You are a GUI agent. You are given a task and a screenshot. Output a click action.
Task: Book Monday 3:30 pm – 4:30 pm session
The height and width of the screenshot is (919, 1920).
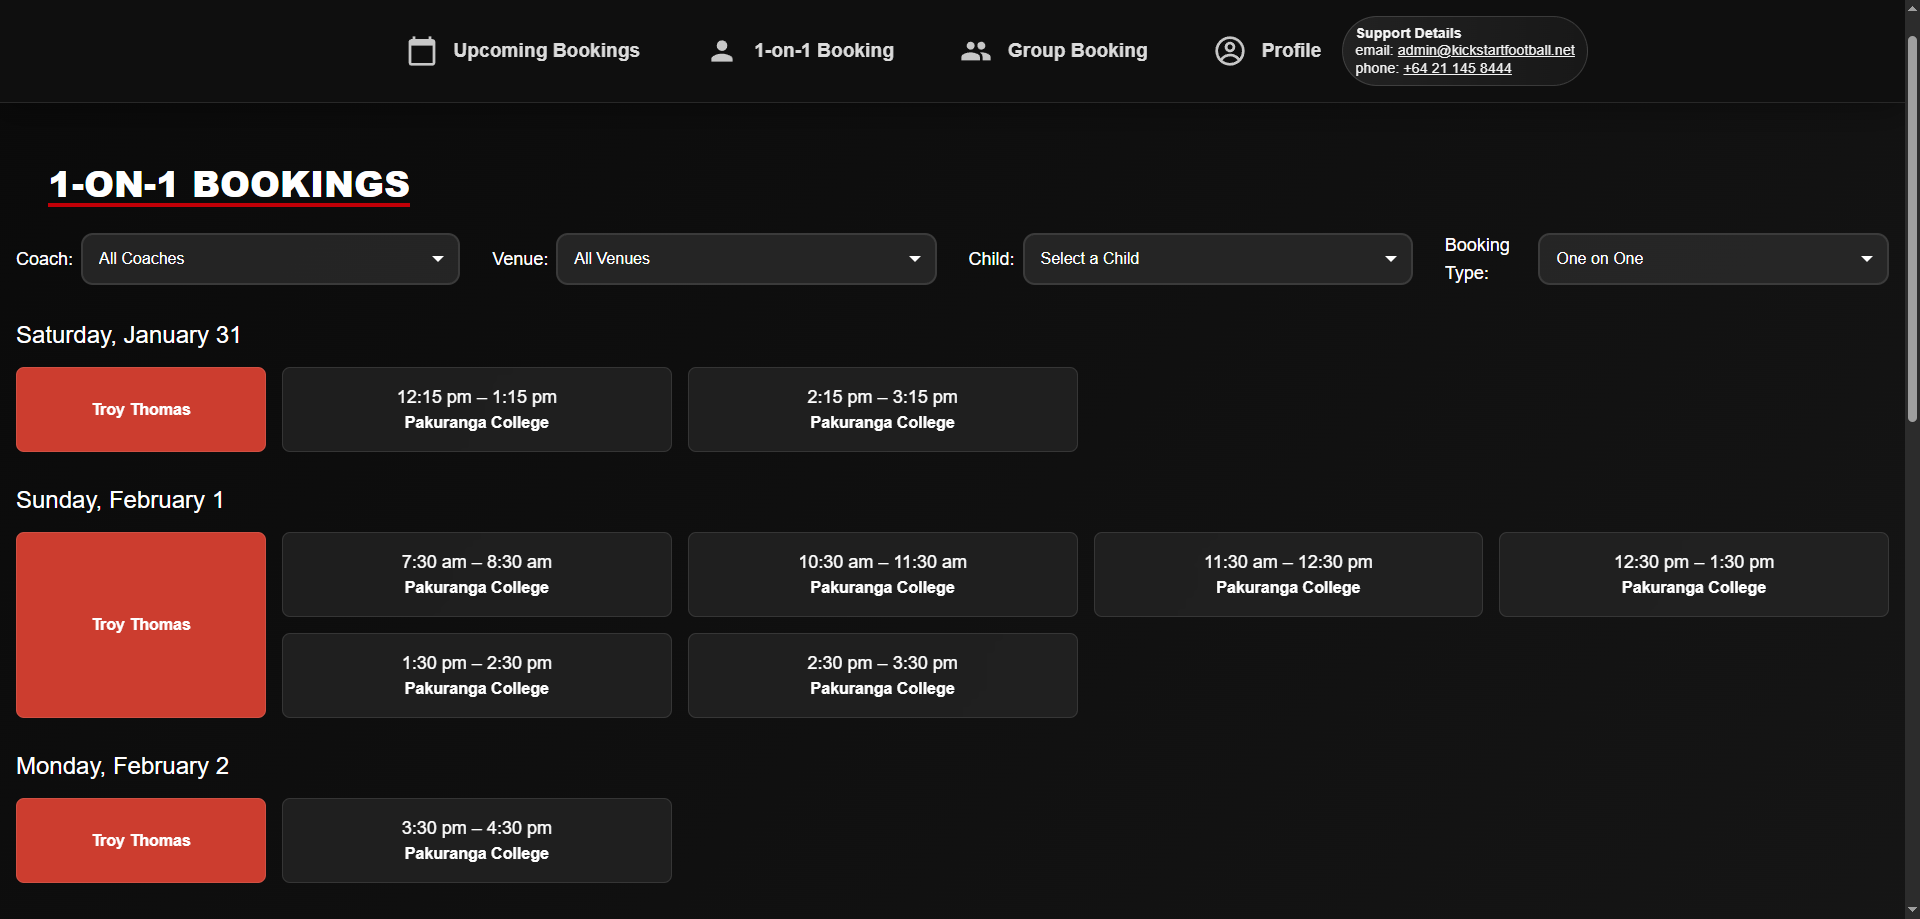coord(477,840)
